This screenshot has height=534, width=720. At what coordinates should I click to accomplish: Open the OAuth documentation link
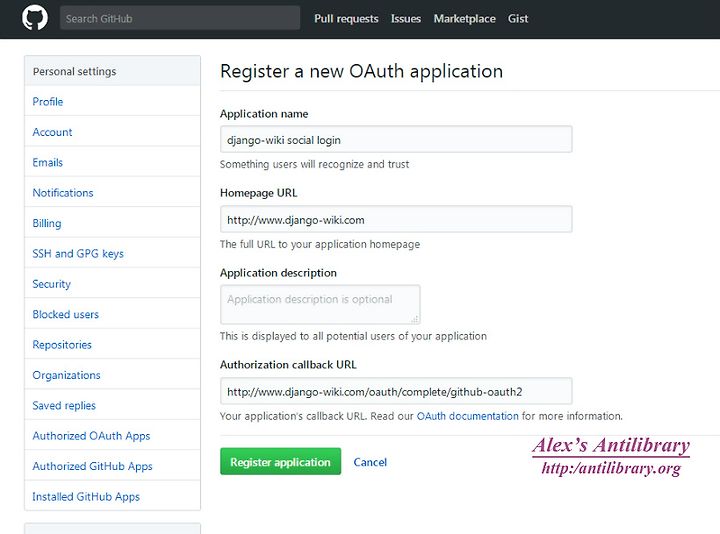tap(467, 416)
